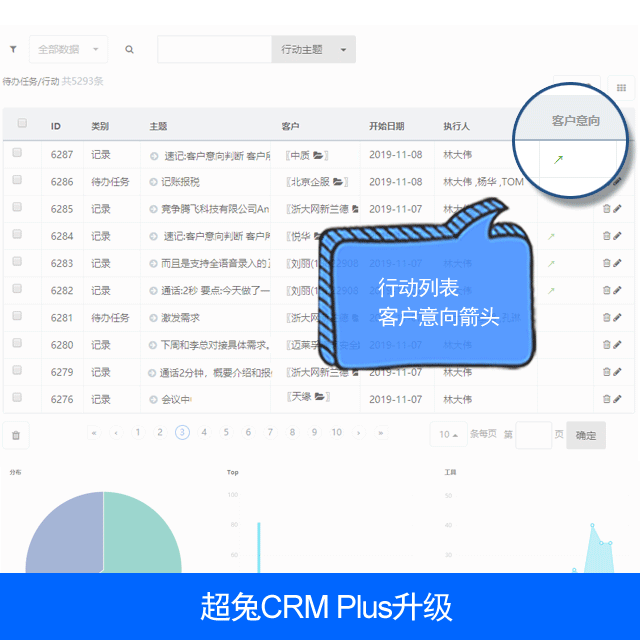Jump to last page with » button
The width and height of the screenshot is (640, 640).
[x=381, y=433]
